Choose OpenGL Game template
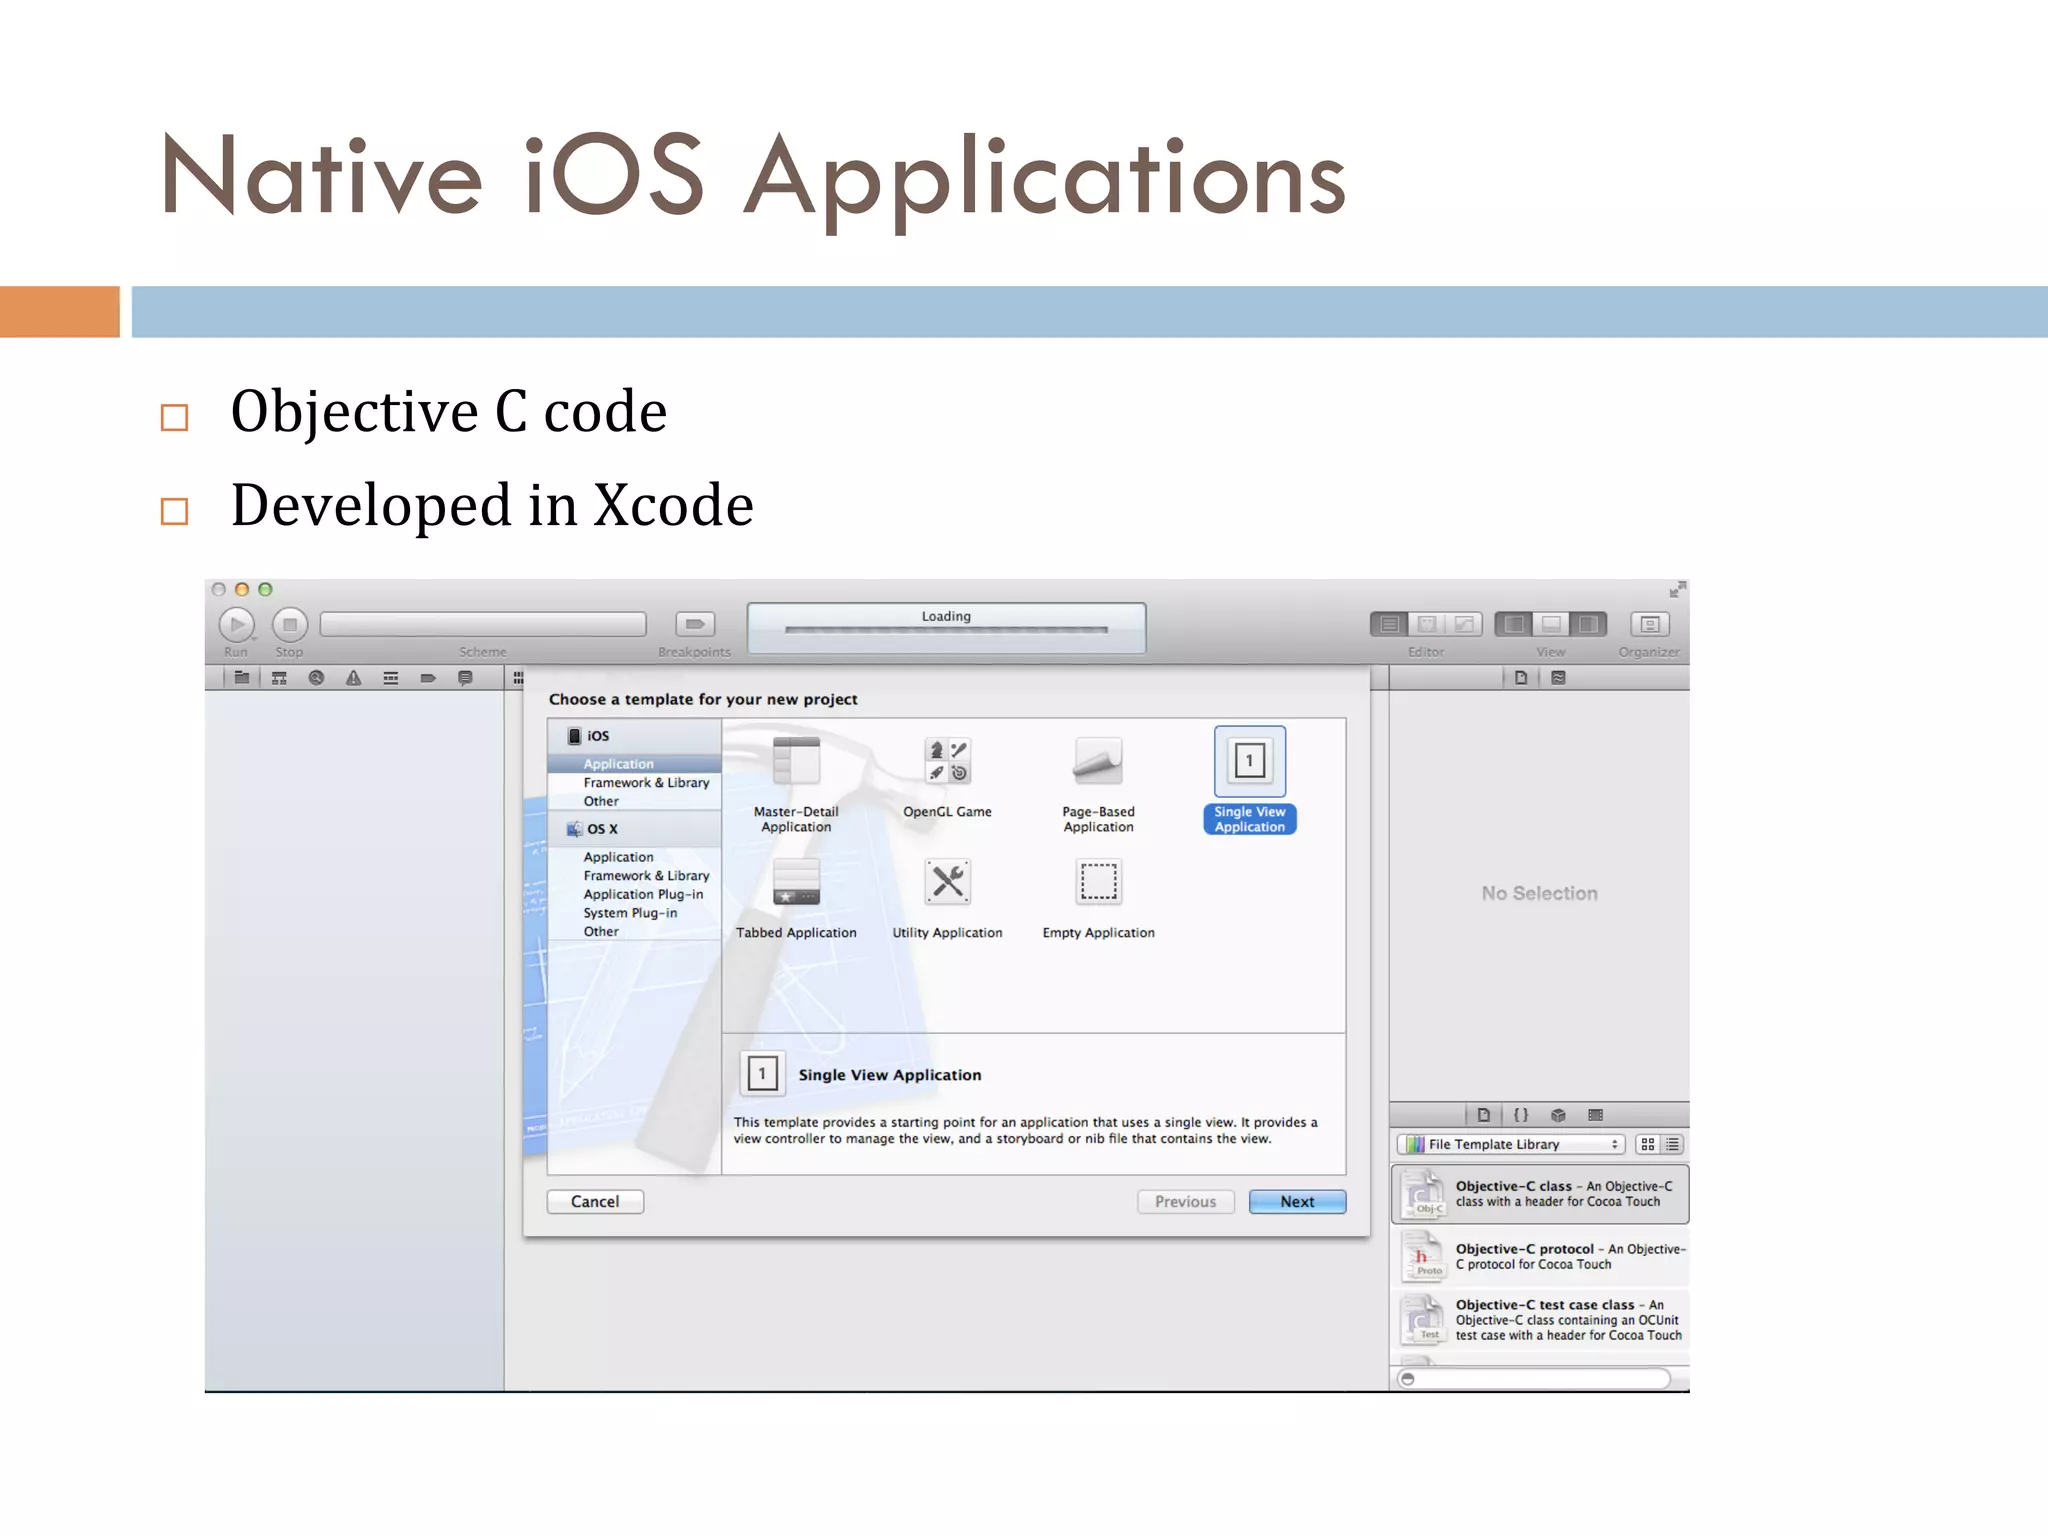Screen dimensions: 2048x1536 (x=947, y=778)
